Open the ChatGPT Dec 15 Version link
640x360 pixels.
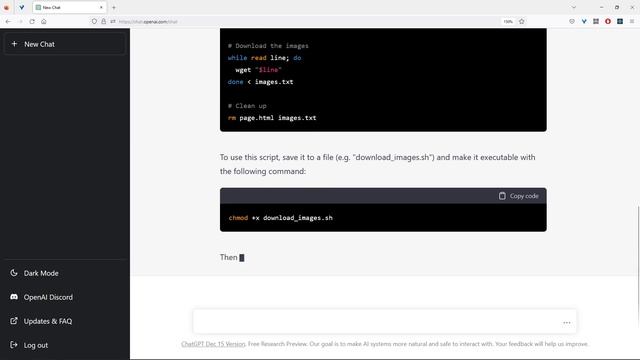point(213,344)
